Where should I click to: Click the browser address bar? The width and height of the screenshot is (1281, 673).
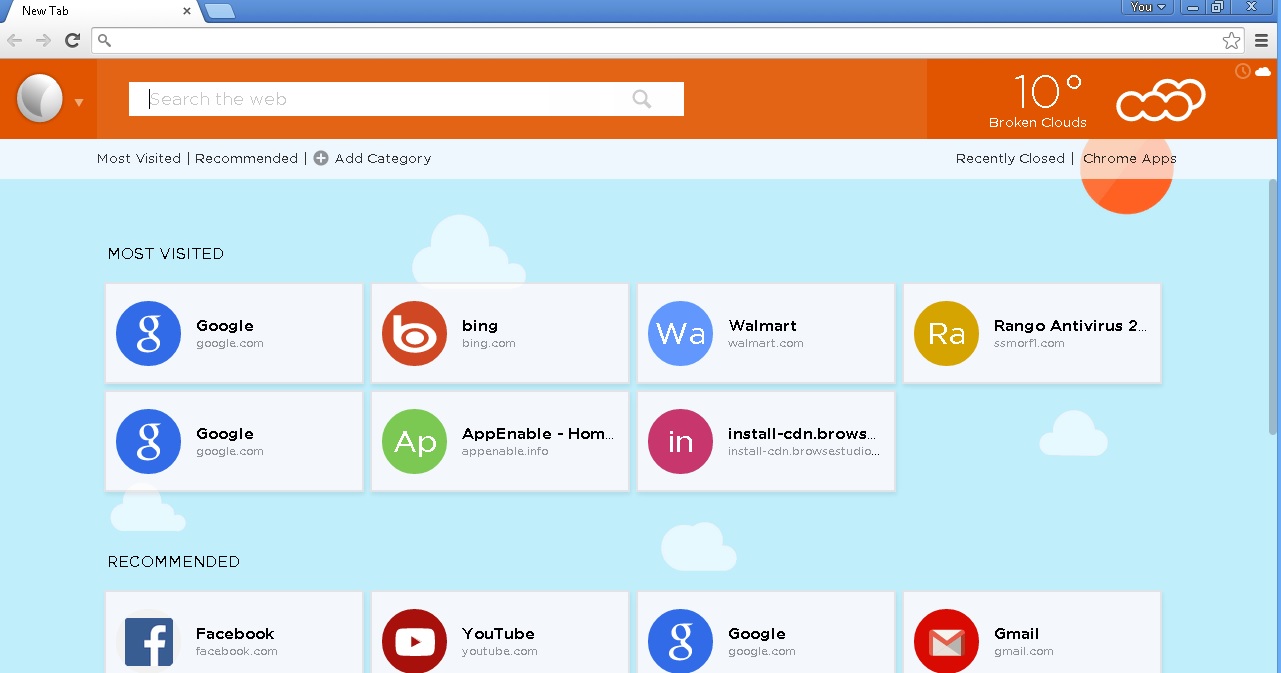click(668, 41)
